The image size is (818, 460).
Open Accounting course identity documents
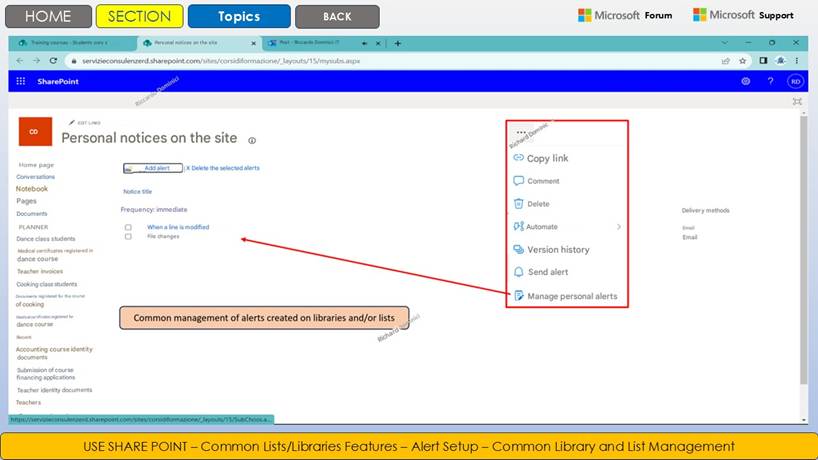point(54,353)
